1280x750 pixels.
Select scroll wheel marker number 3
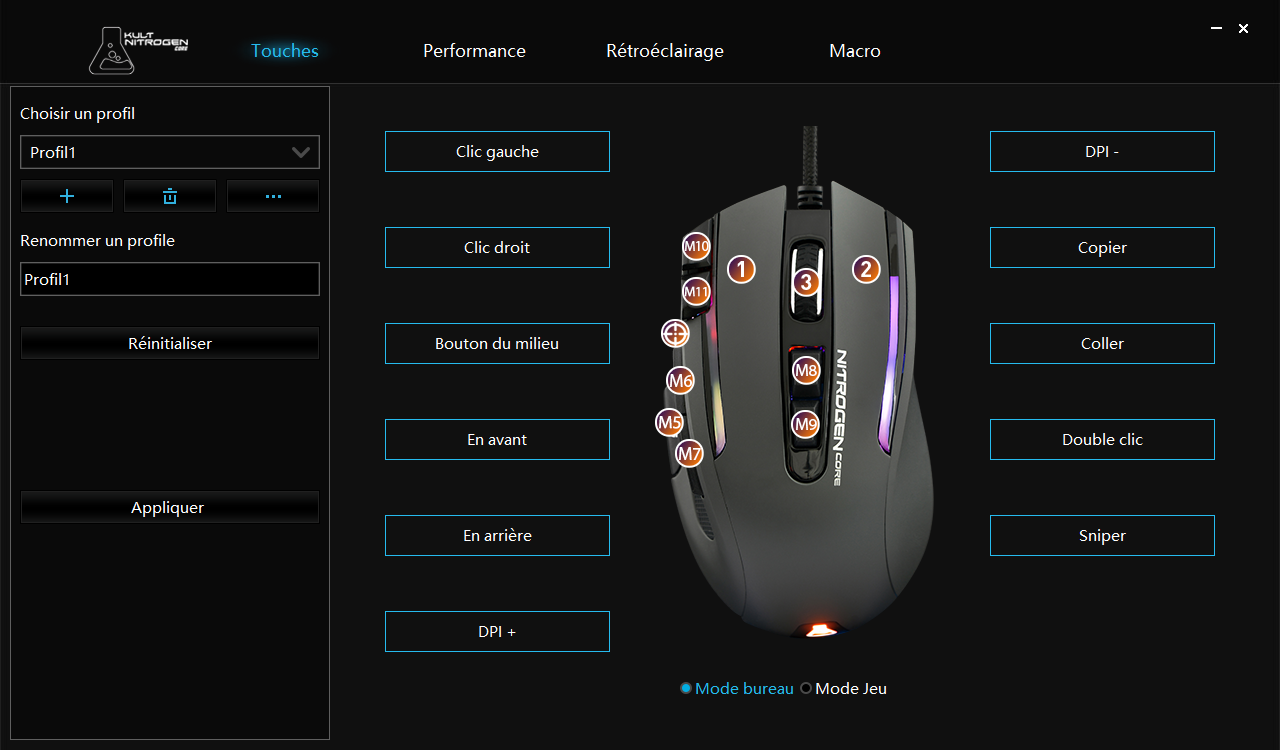[x=807, y=283]
